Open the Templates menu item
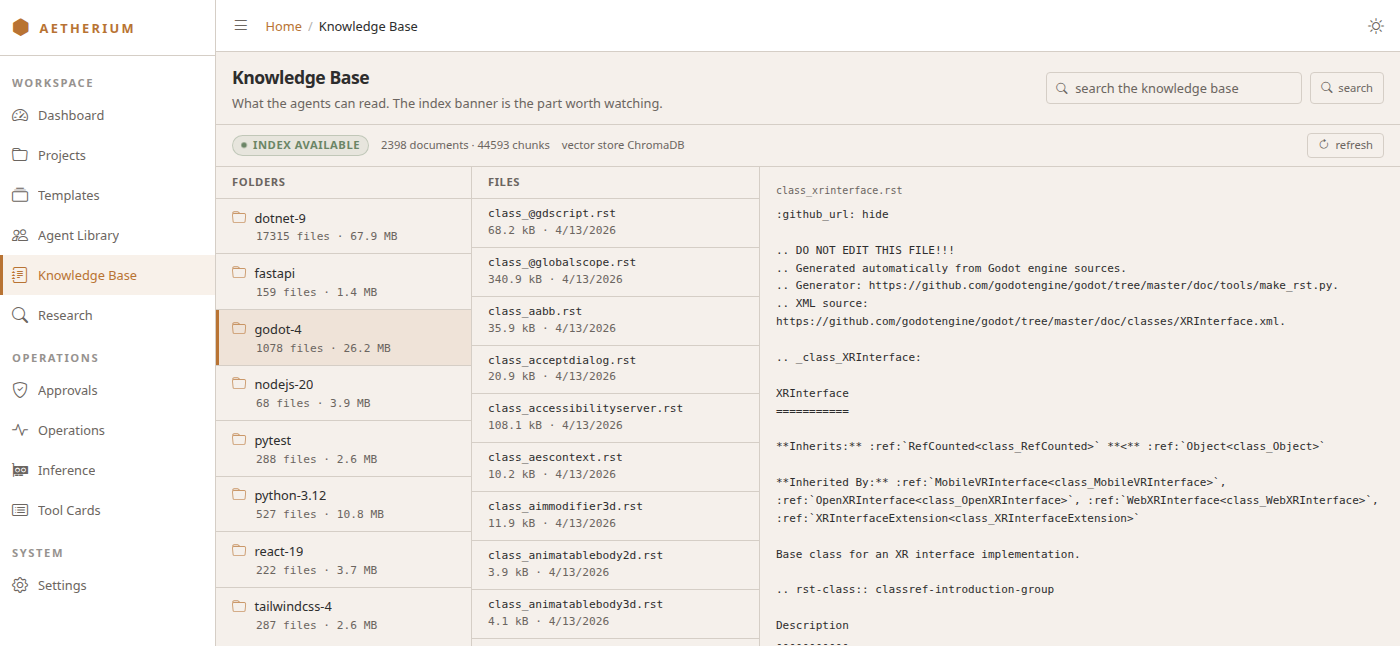This screenshot has height=646, width=1400. [107, 195]
